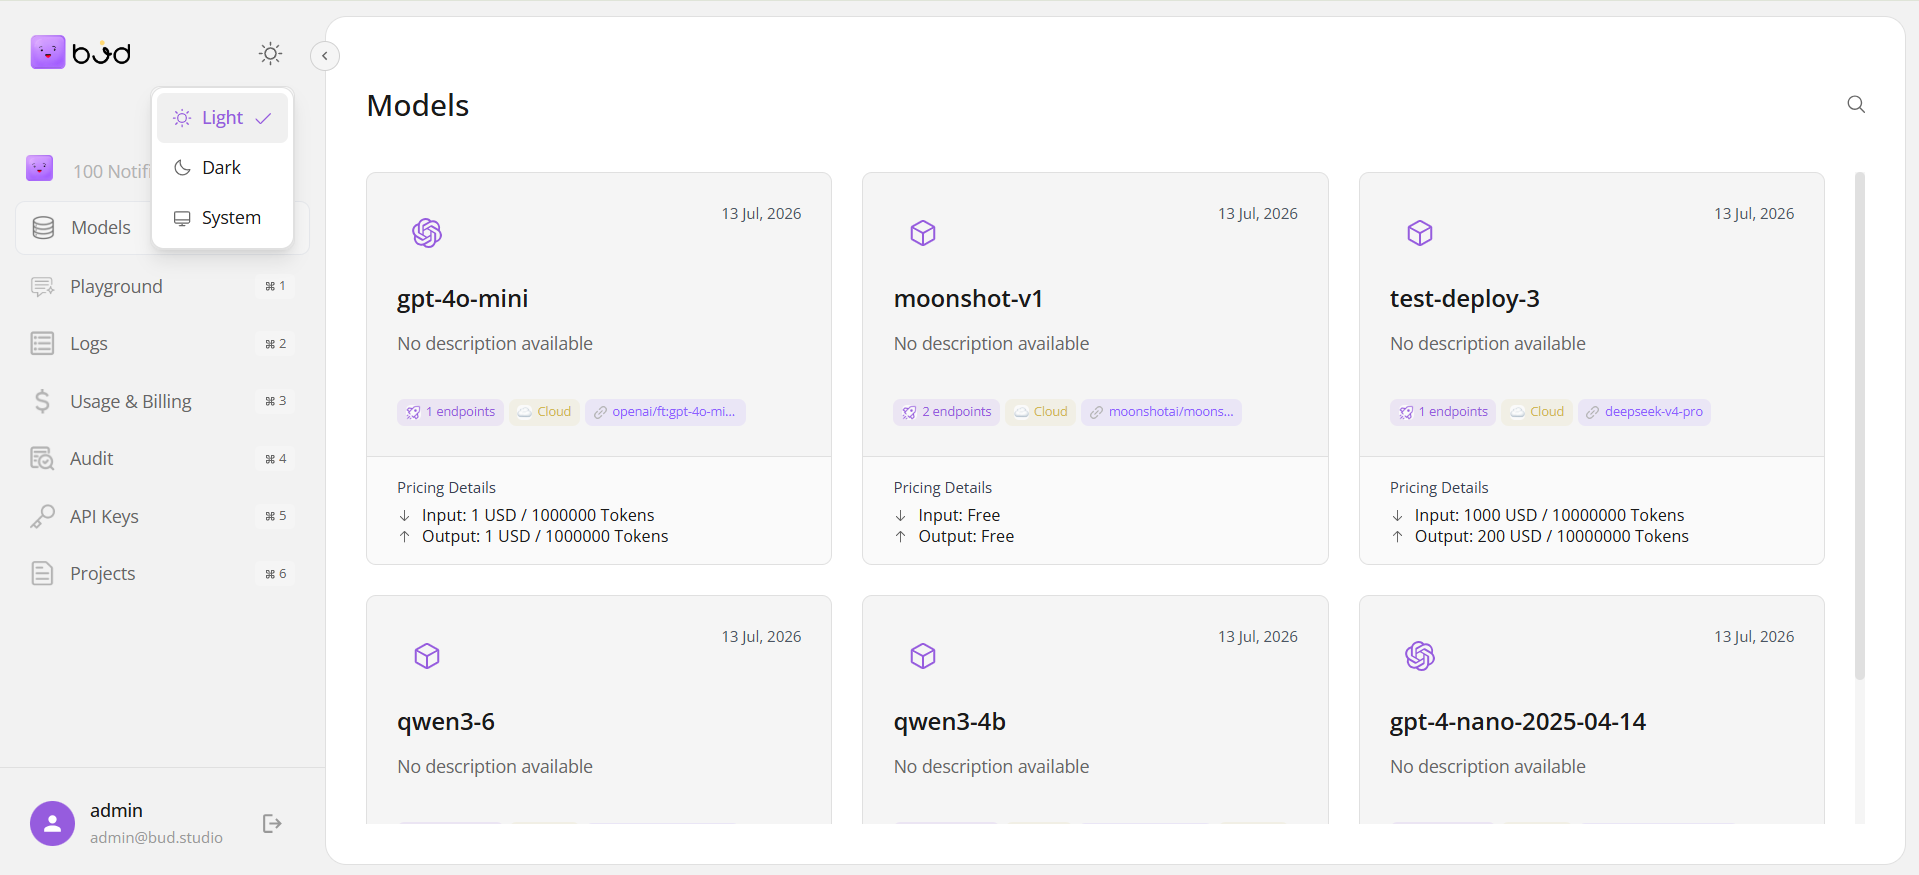Click the date on test-deploy-3 card
The width and height of the screenshot is (1919, 875).
[1754, 214]
